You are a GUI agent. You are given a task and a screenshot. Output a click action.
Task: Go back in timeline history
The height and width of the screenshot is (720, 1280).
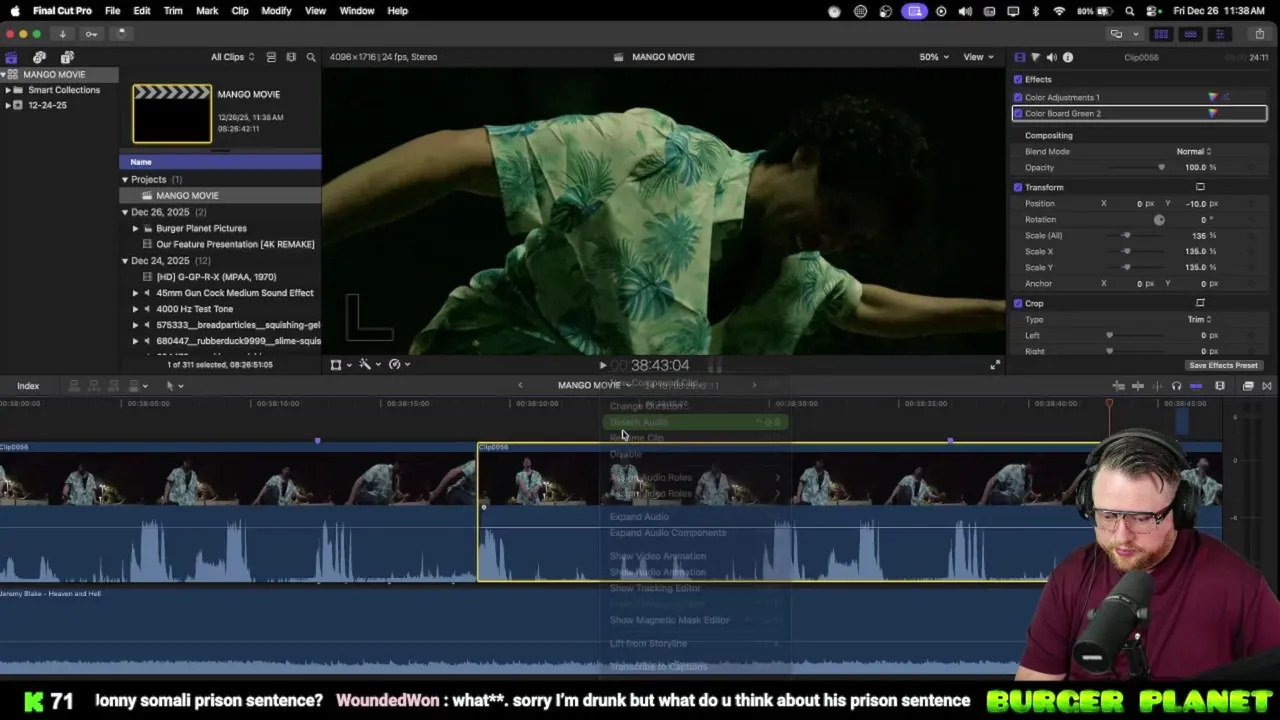(520, 385)
